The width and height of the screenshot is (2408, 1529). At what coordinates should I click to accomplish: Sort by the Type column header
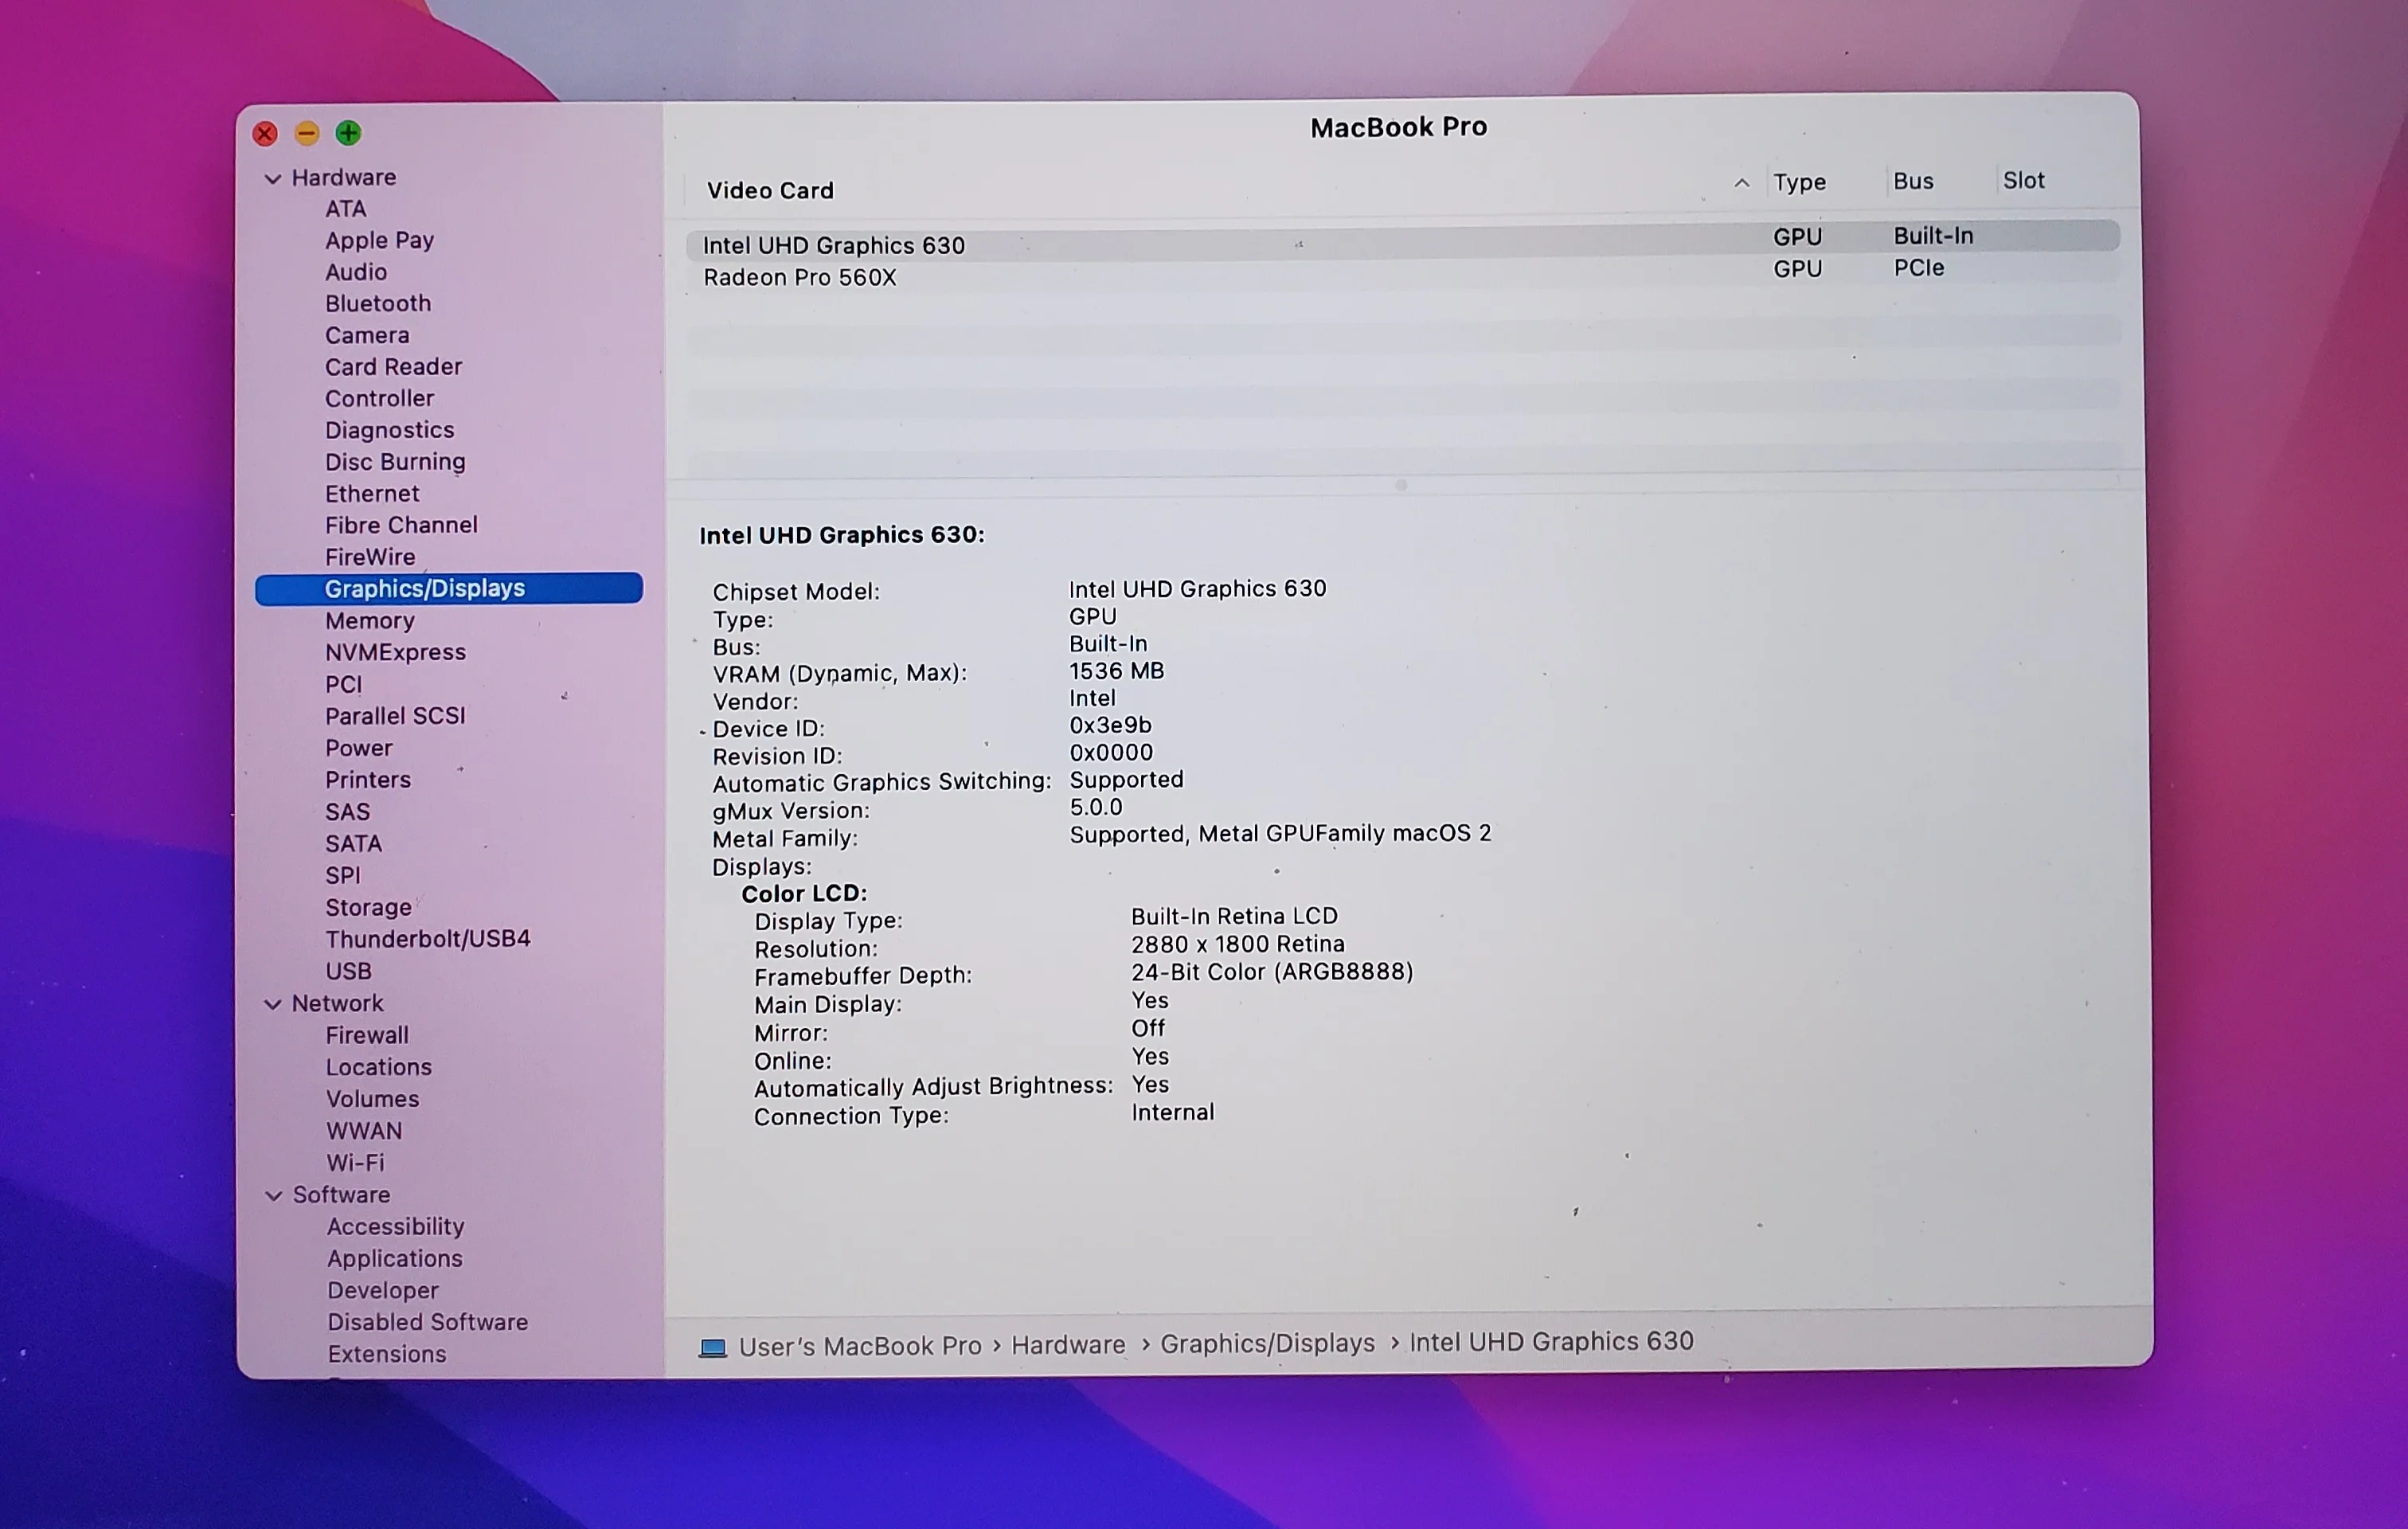click(1799, 183)
